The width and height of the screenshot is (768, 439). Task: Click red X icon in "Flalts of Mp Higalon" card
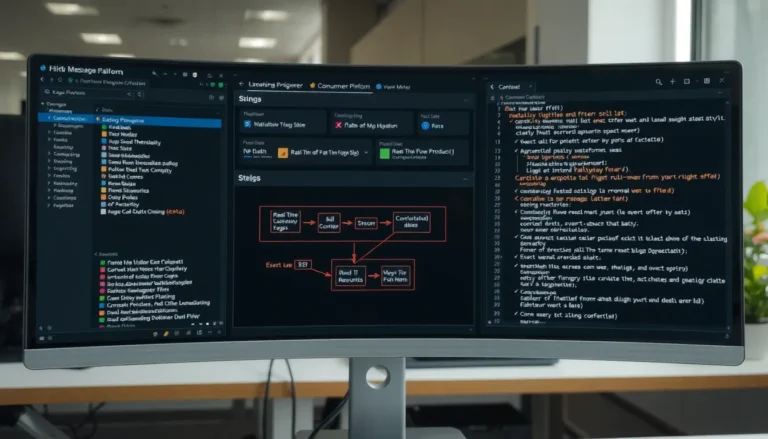pos(338,125)
